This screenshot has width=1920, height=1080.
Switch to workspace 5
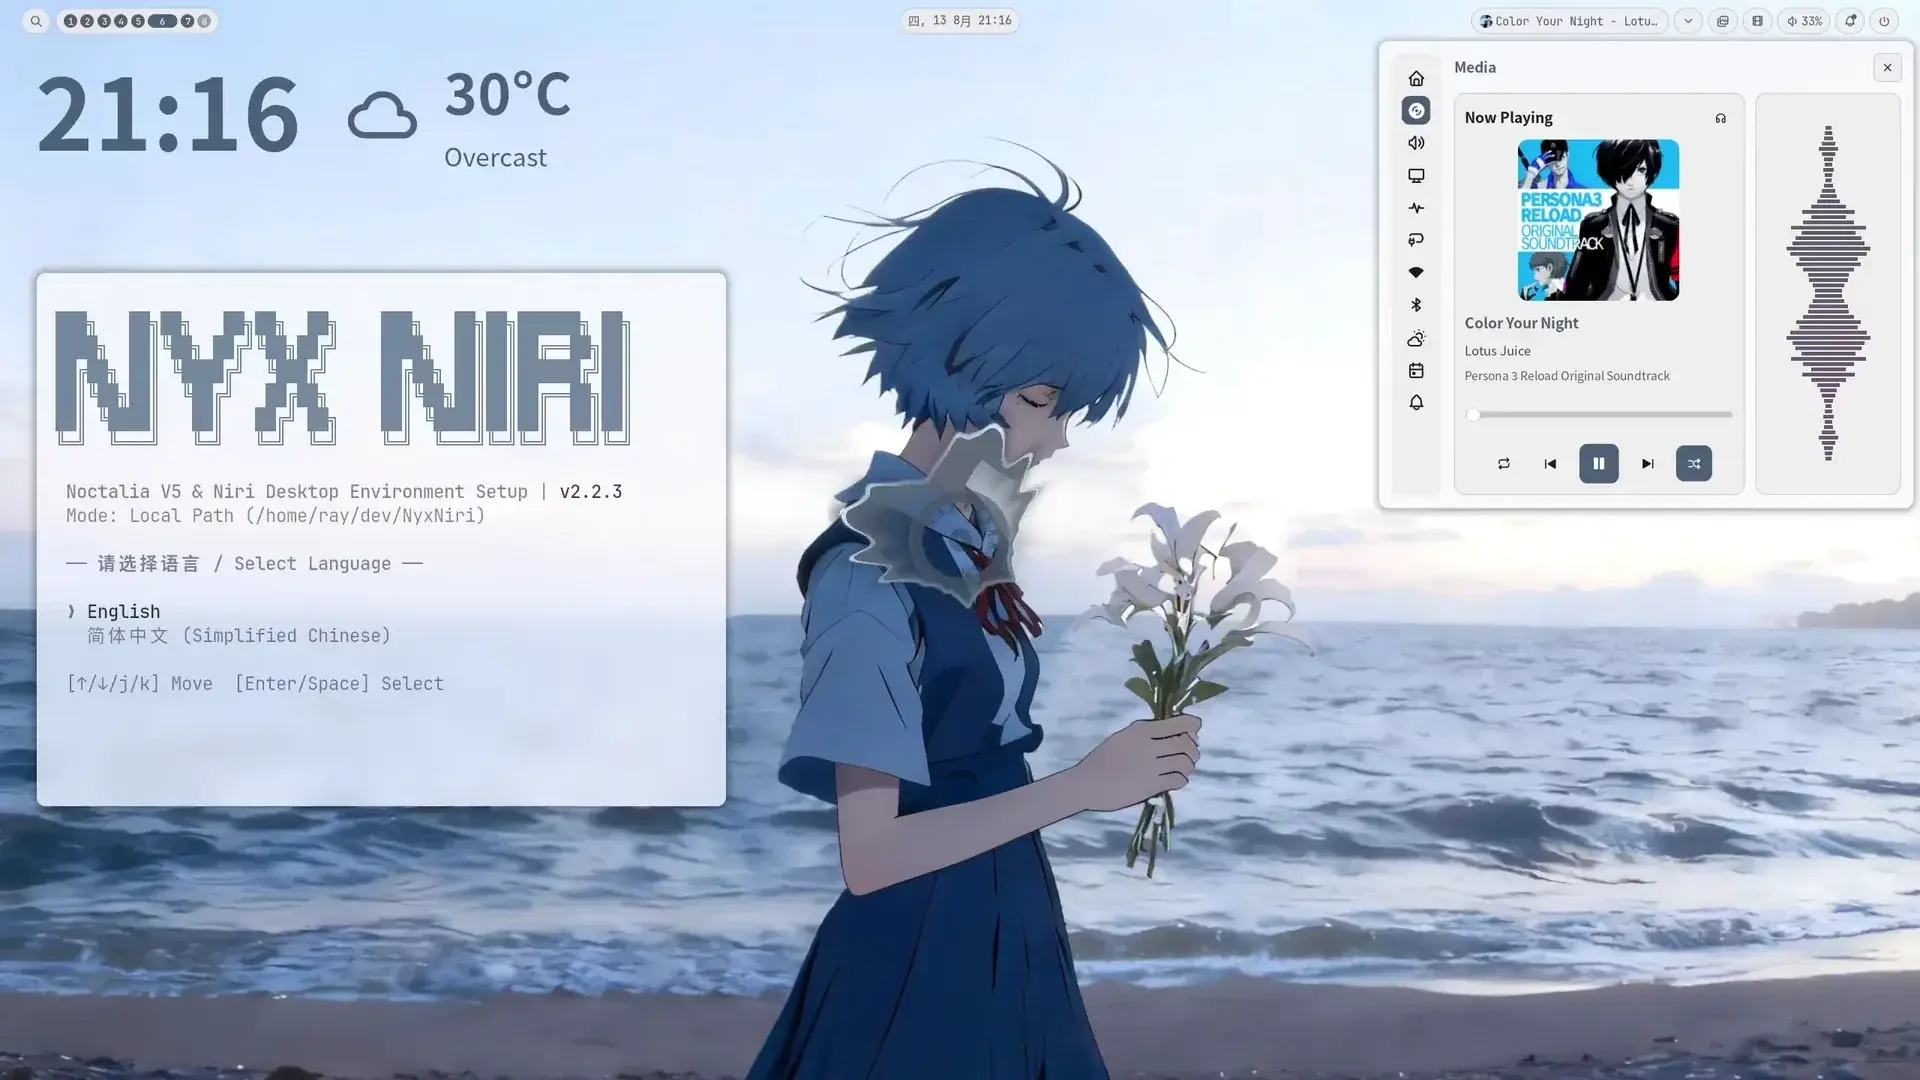(x=138, y=21)
